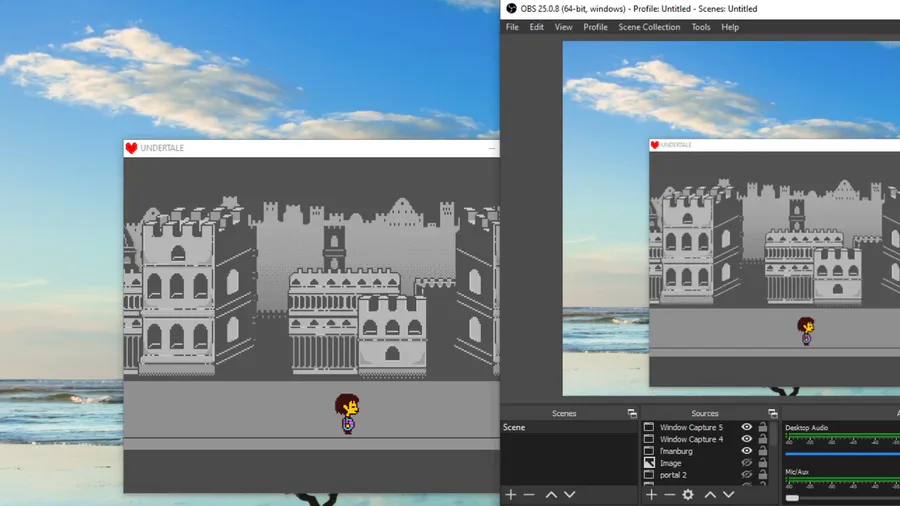Click the OBS logo in title bar

coord(511,9)
